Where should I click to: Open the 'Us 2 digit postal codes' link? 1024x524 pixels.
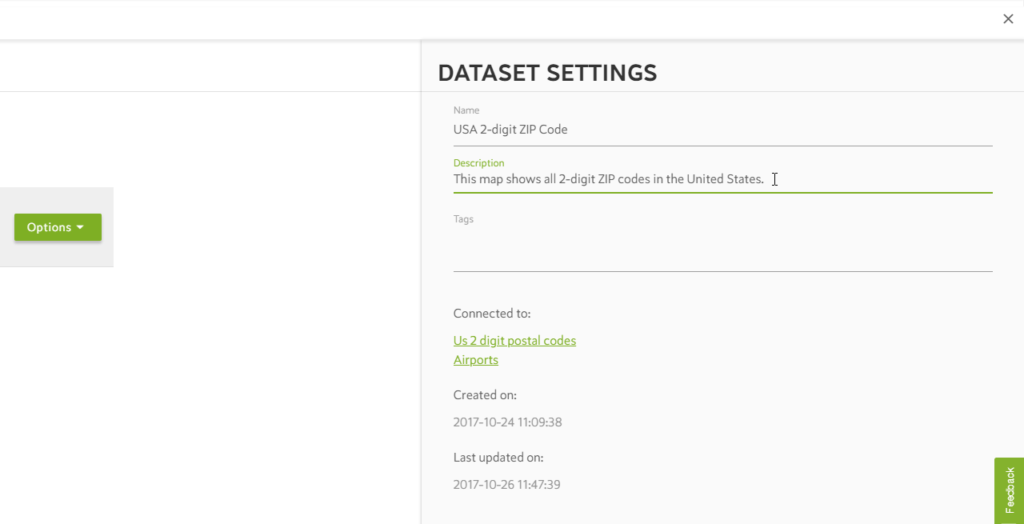(x=515, y=340)
